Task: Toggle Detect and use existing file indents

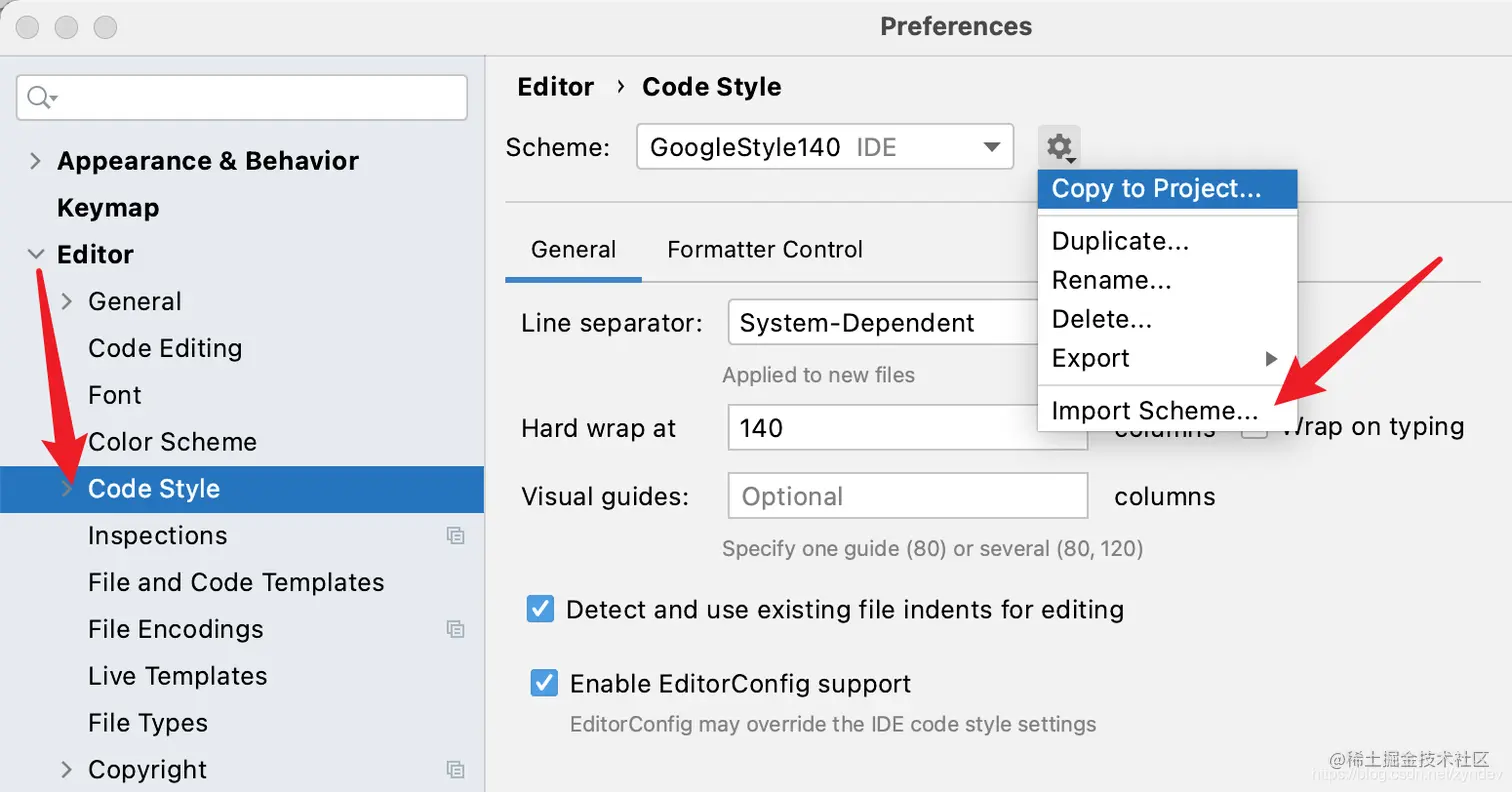Action: click(541, 609)
